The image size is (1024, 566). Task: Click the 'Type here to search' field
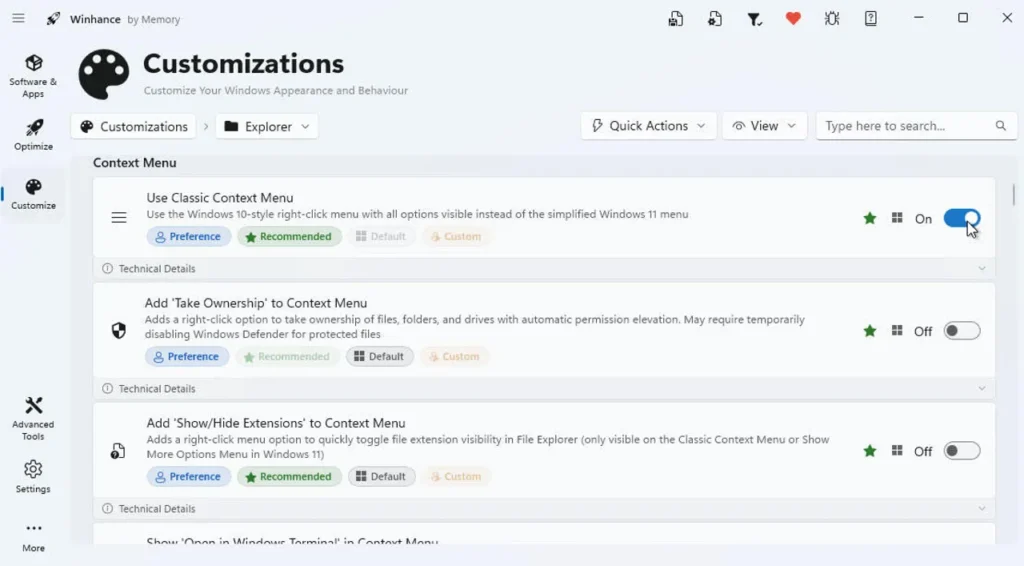905,126
